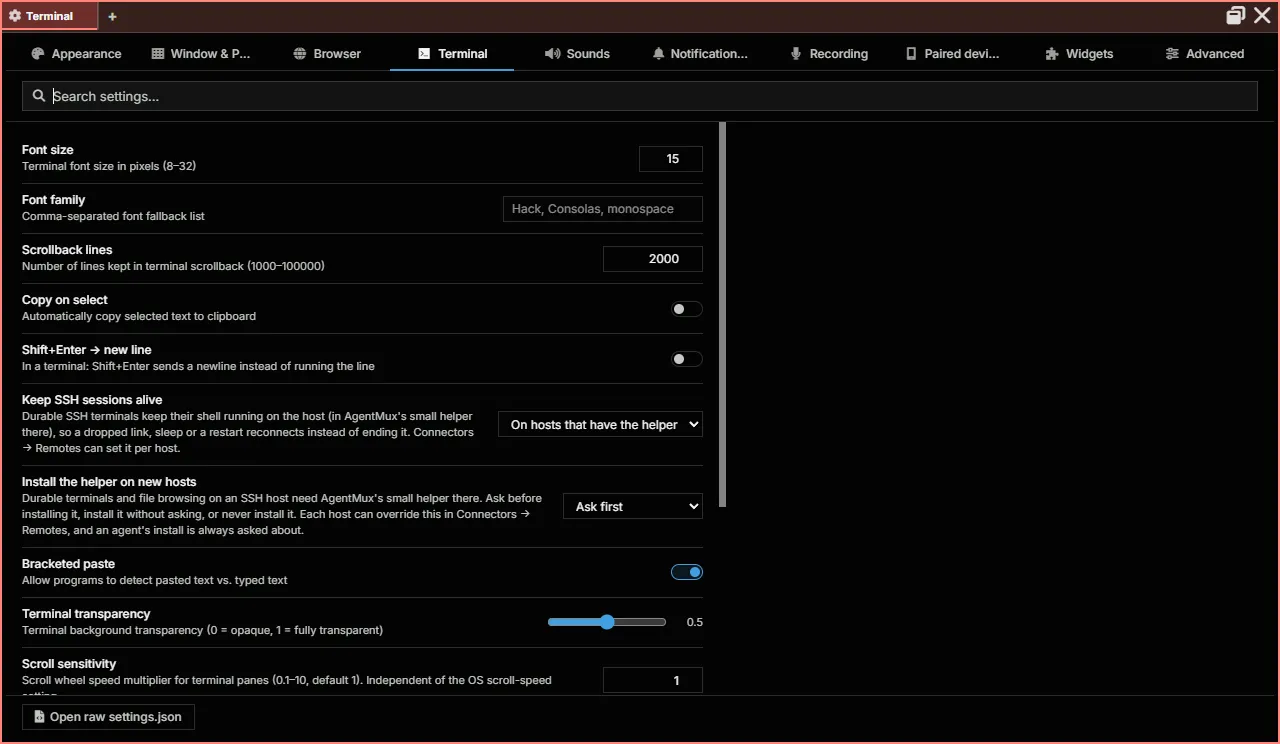Switch to the Terminal settings tab
1280x744 pixels.
(x=452, y=54)
